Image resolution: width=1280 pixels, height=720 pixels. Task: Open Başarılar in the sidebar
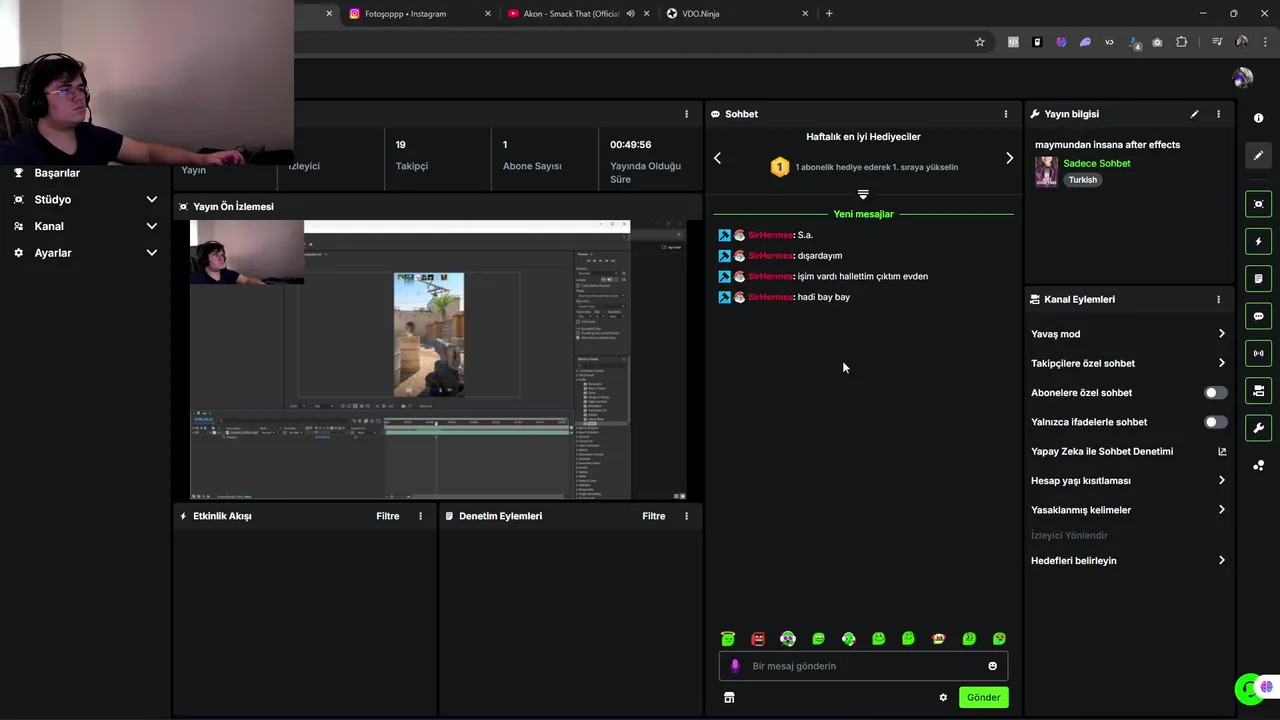[x=57, y=173]
